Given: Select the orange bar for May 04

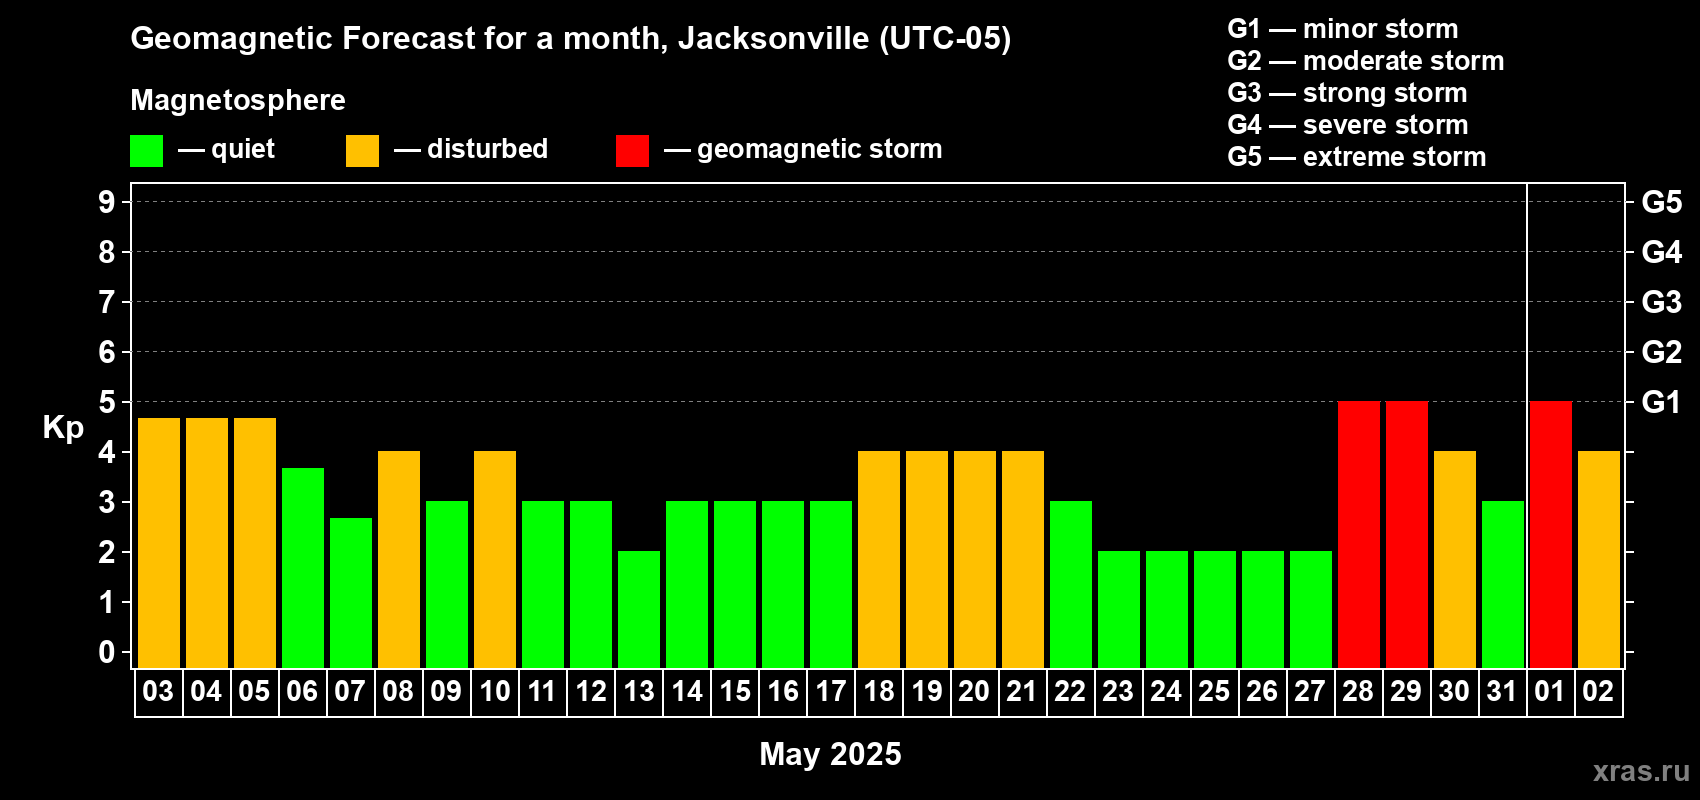Looking at the screenshot, I should click(207, 543).
